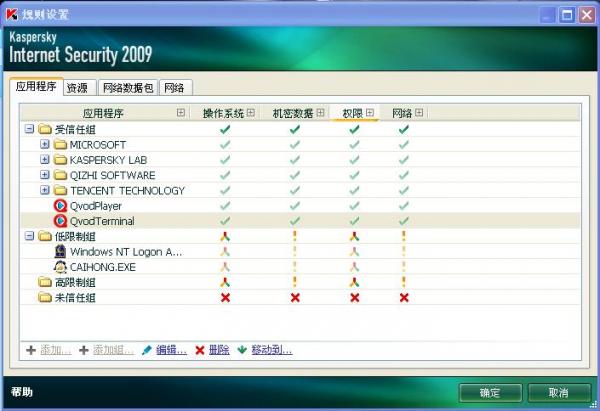The image size is (600, 411).
Task: Maximize the 规则设置 window
Action: pyautogui.click(x=567, y=15)
